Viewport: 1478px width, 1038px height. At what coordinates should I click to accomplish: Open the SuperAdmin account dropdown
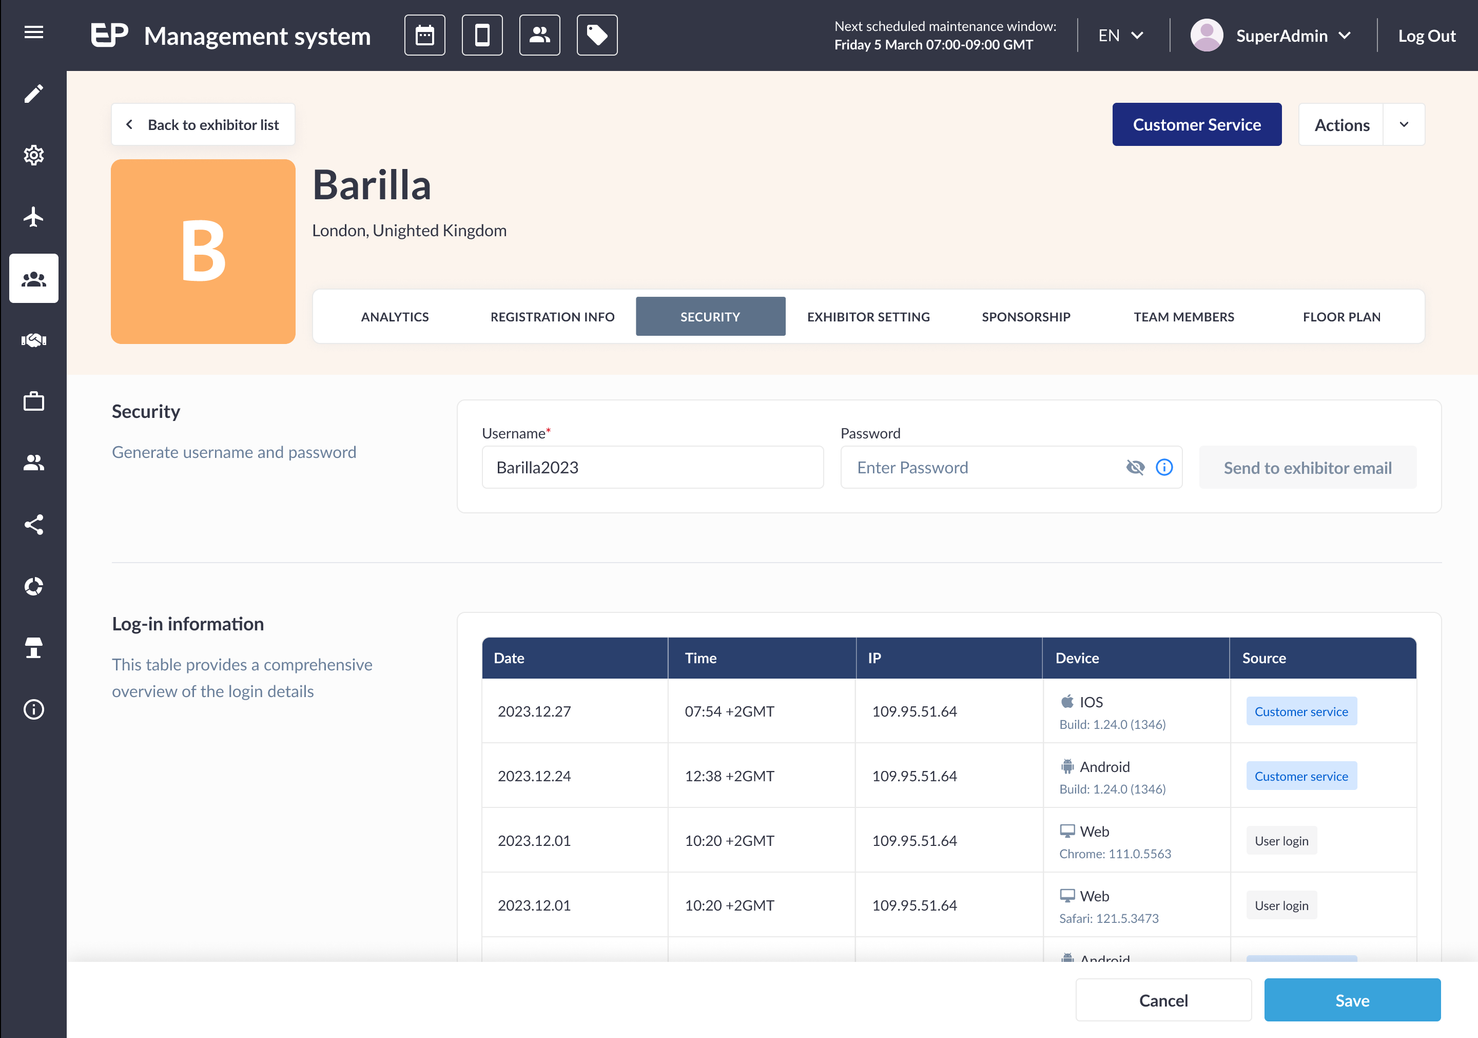1271,35
